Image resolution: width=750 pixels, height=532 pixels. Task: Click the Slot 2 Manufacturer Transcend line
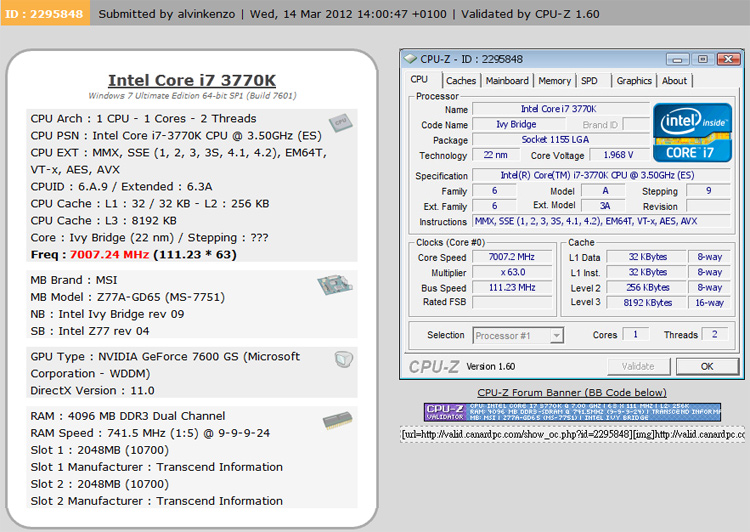[156, 501]
